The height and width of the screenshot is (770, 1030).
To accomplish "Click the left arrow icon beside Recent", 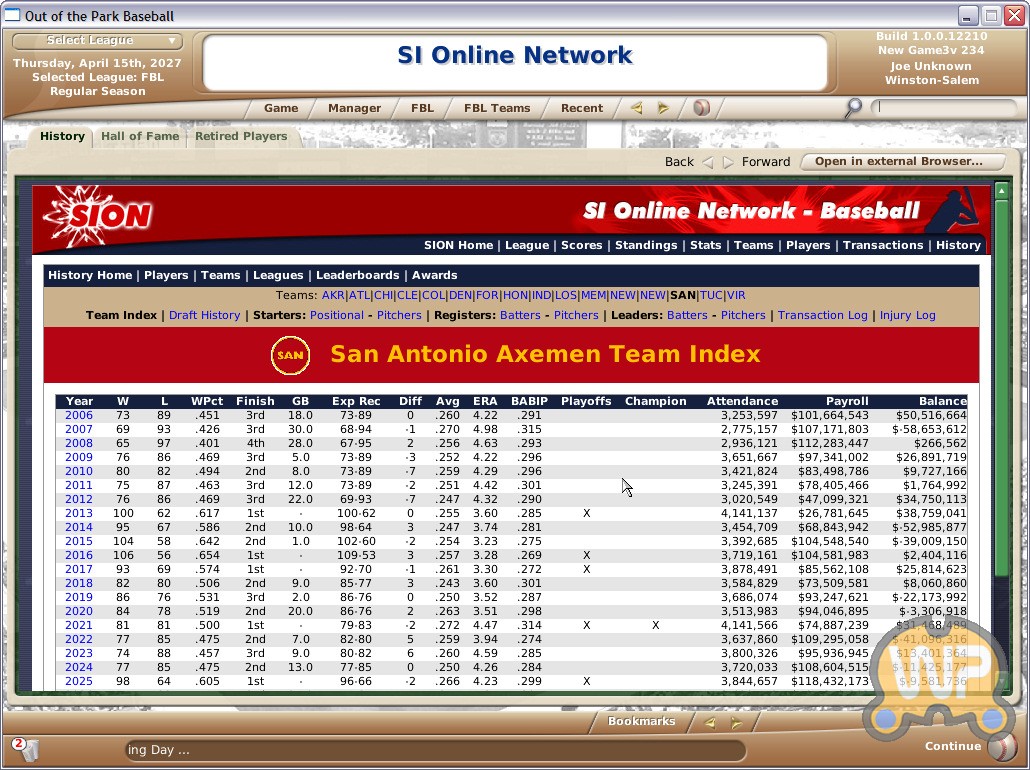I will 636,108.
